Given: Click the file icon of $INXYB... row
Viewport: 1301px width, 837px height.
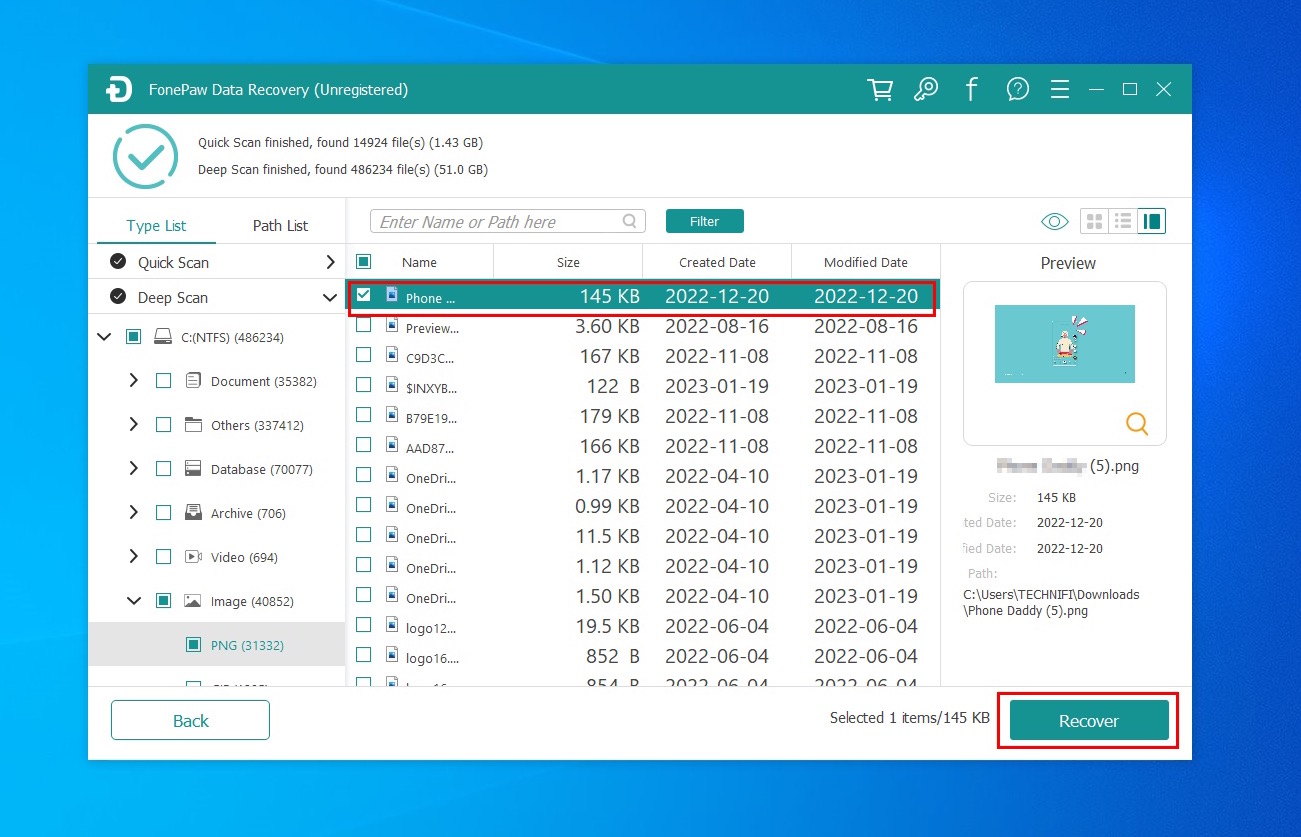Looking at the screenshot, I should coord(392,385).
